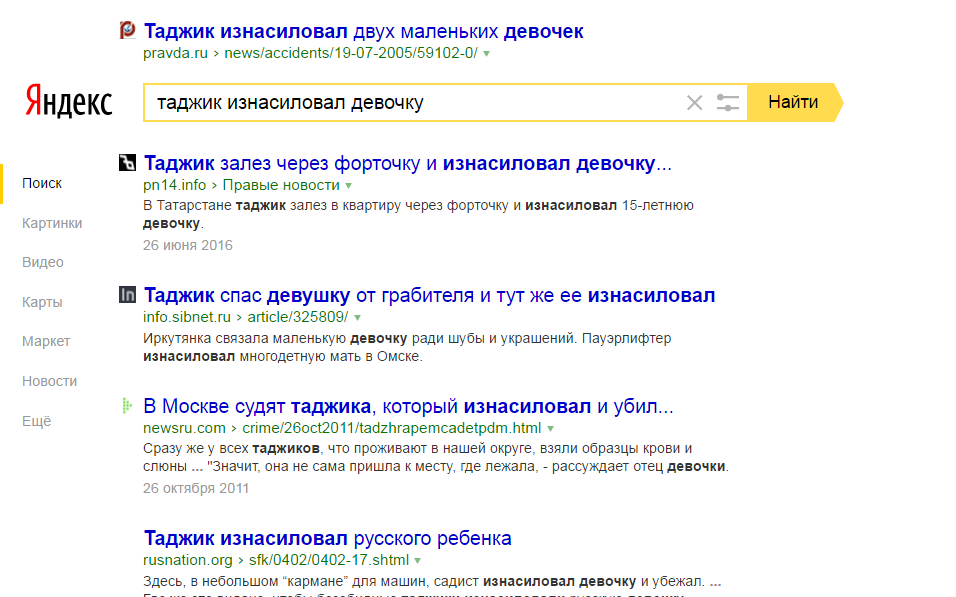The width and height of the screenshot is (956, 597).
Task: Open the pravda.ru result title link
Action: (x=363, y=31)
